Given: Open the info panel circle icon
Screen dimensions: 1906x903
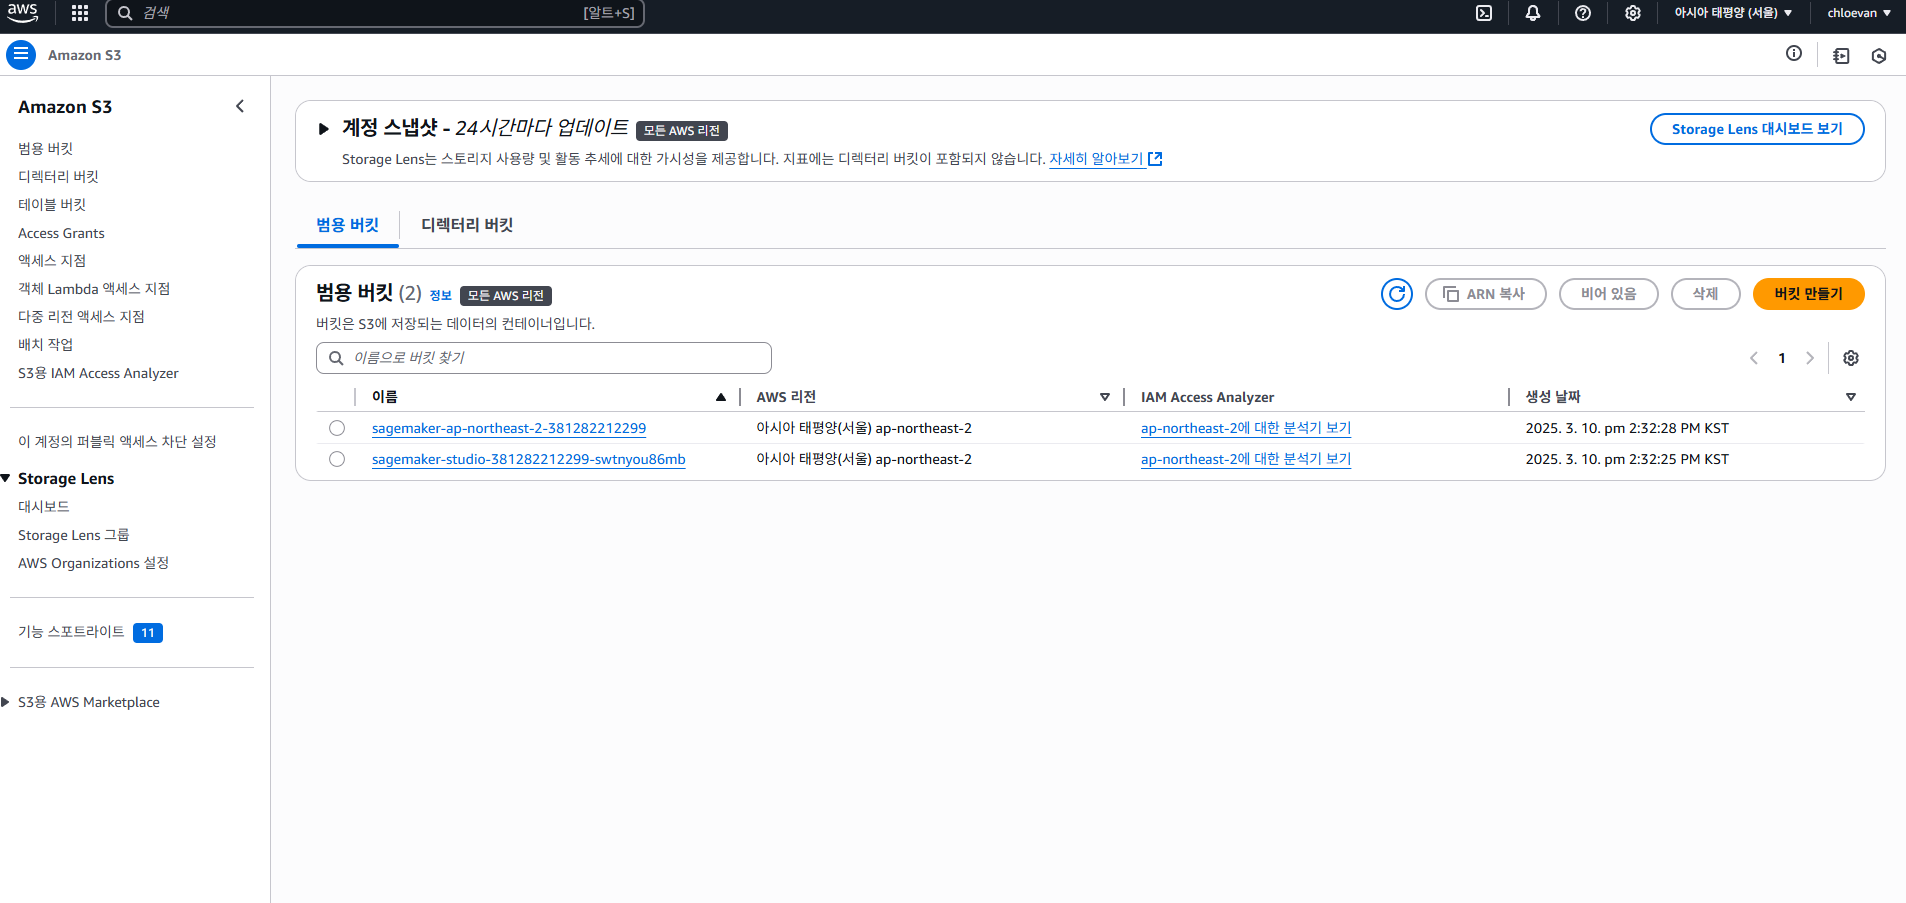Looking at the screenshot, I should pyautogui.click(x=1794, y=54).
